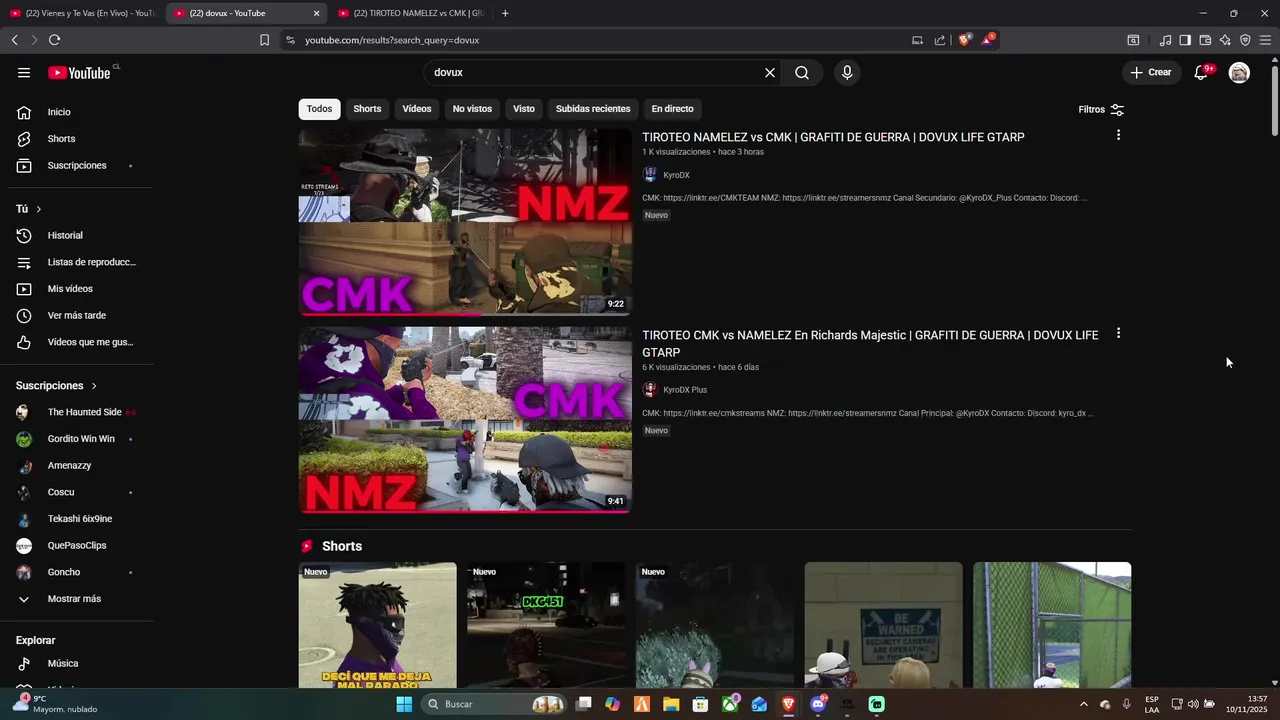Open Brave Shields lion icon

(x=964, y=40)
